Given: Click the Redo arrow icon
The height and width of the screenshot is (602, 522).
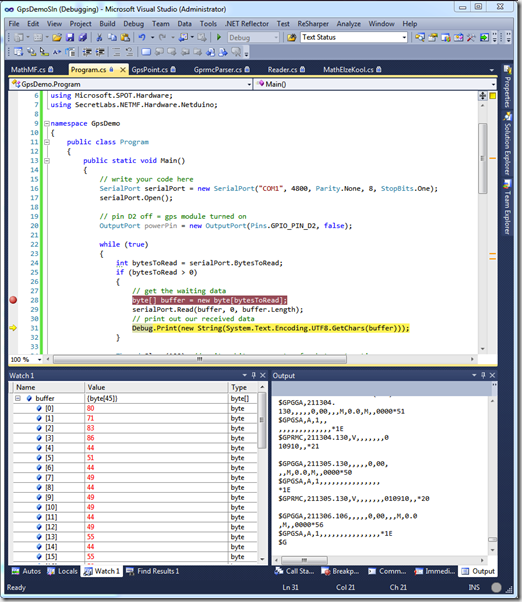Looking at the screenshot, I should [x=162, y=37].
